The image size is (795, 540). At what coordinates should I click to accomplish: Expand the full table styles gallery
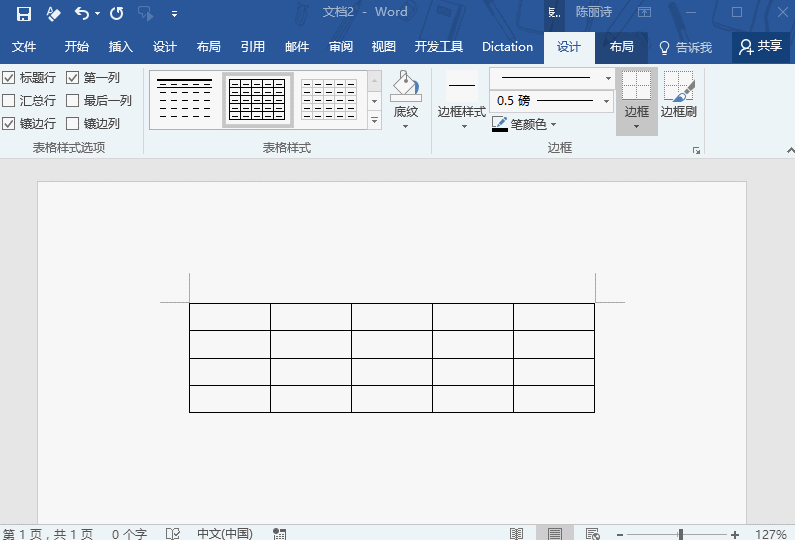pos(374,121)
